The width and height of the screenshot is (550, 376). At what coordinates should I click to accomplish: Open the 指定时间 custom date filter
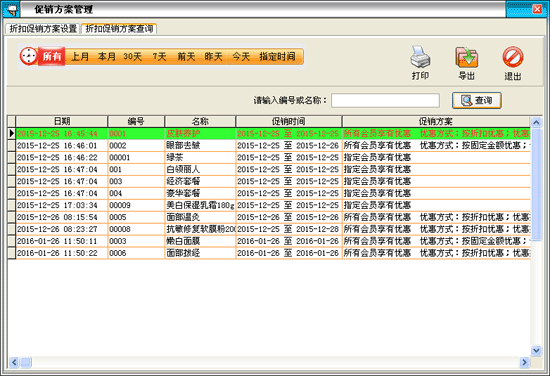[x=277, y=56]
